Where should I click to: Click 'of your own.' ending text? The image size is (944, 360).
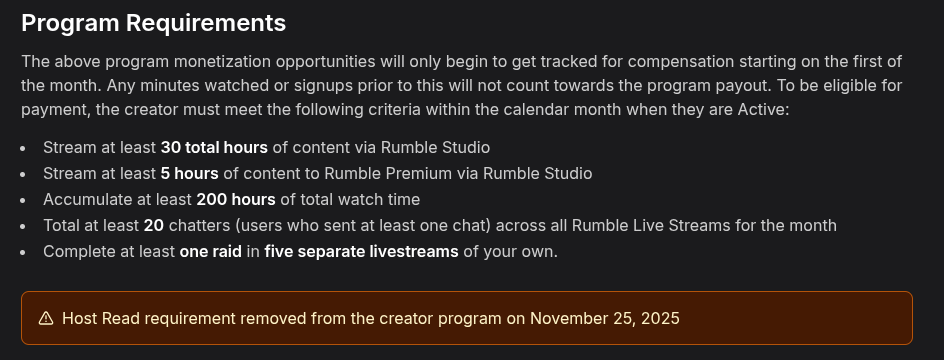(511, 252)
